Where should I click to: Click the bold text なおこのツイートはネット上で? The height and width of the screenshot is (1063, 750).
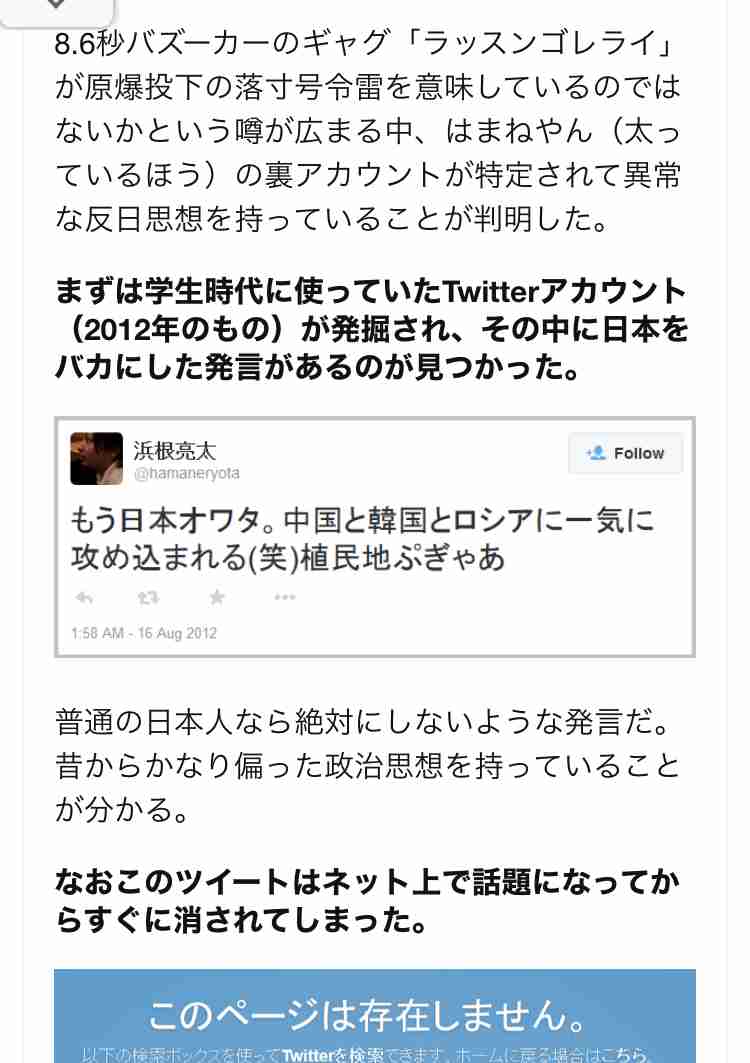[367, 902]
